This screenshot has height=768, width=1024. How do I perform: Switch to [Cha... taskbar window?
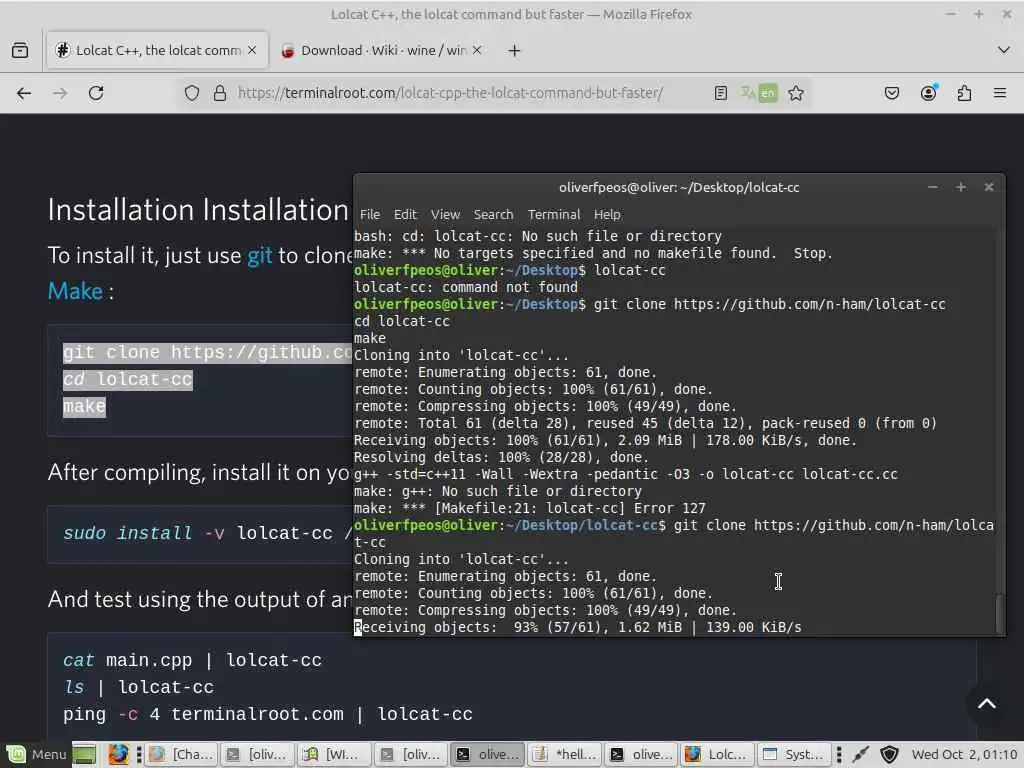point(181,754)
